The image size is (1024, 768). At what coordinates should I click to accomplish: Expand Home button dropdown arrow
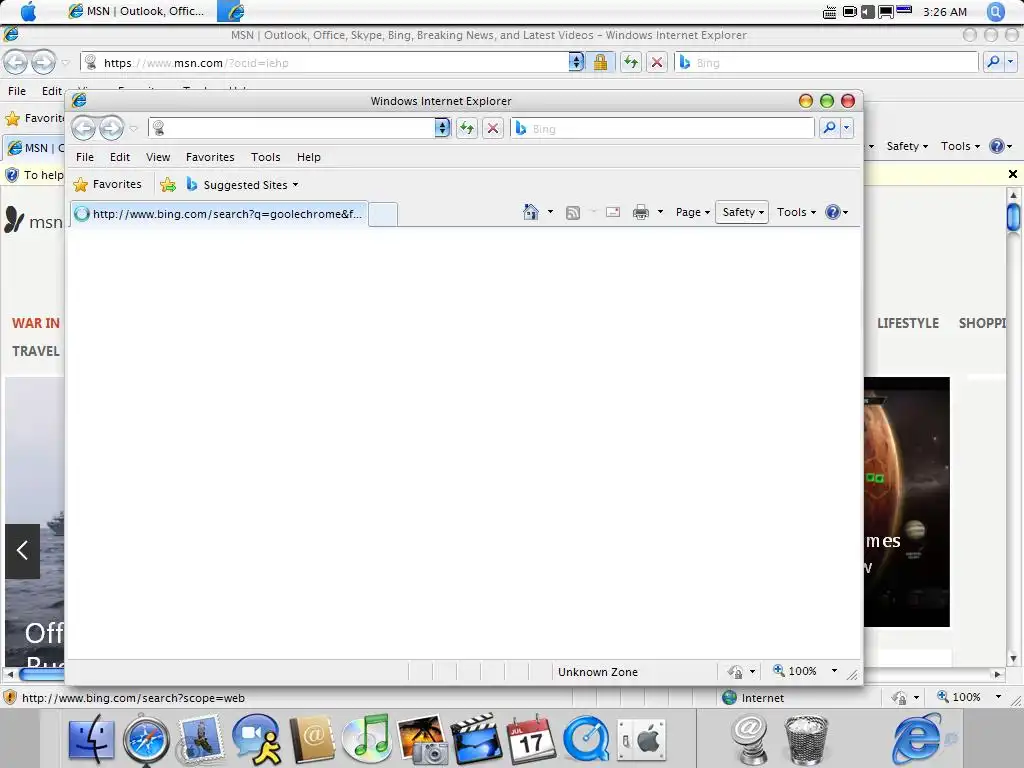click(550, 212)
